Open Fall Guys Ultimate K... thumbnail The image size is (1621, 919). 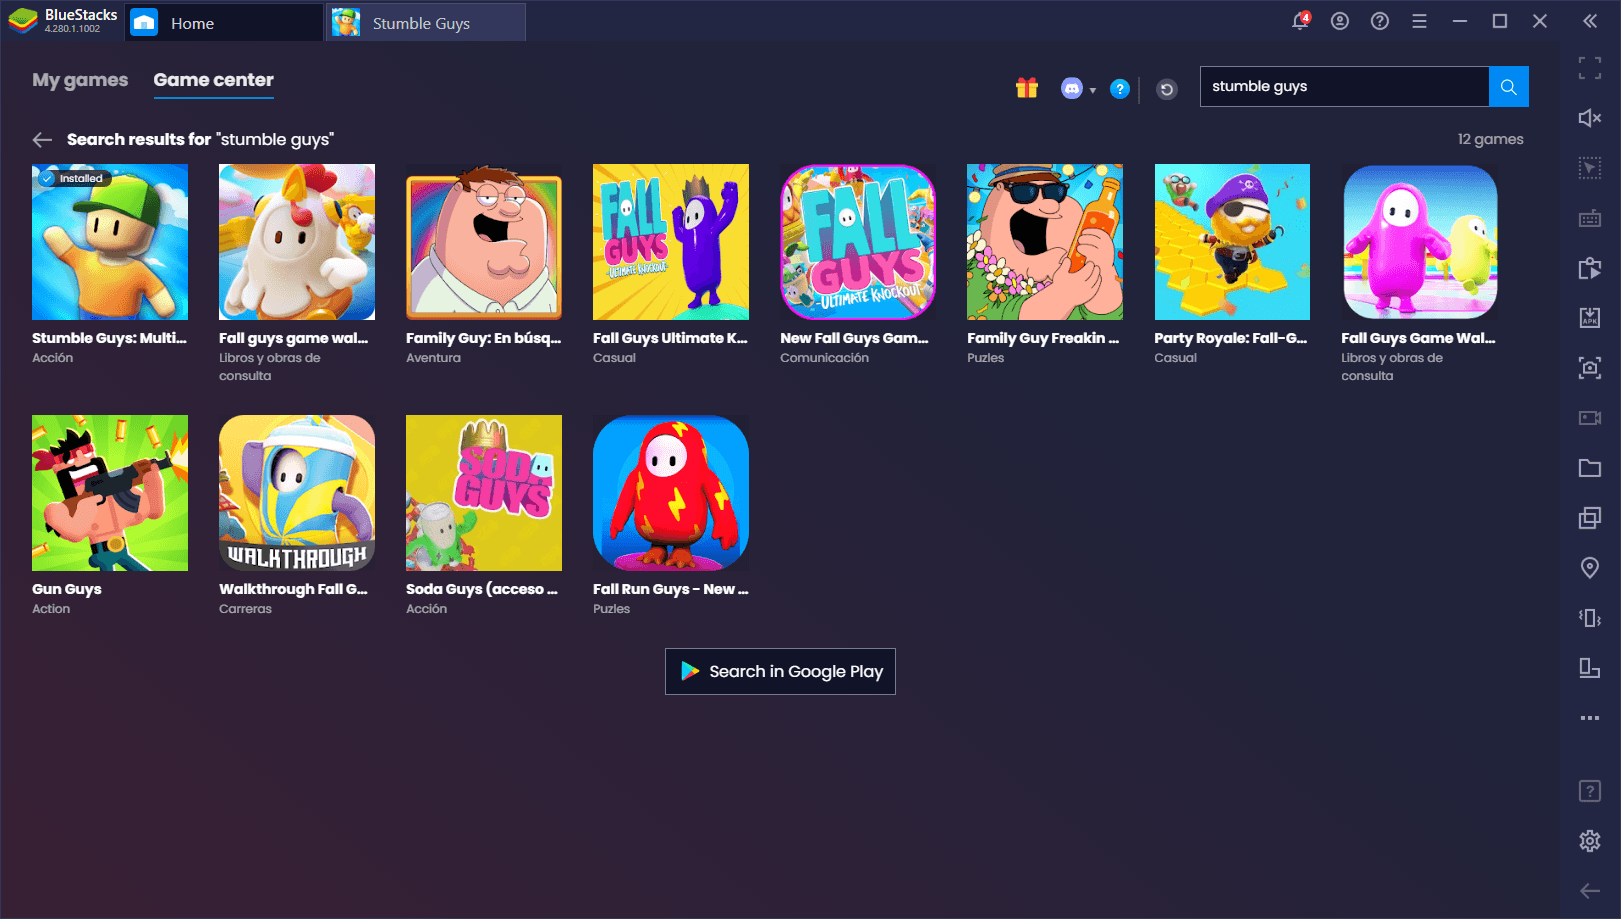671,242
